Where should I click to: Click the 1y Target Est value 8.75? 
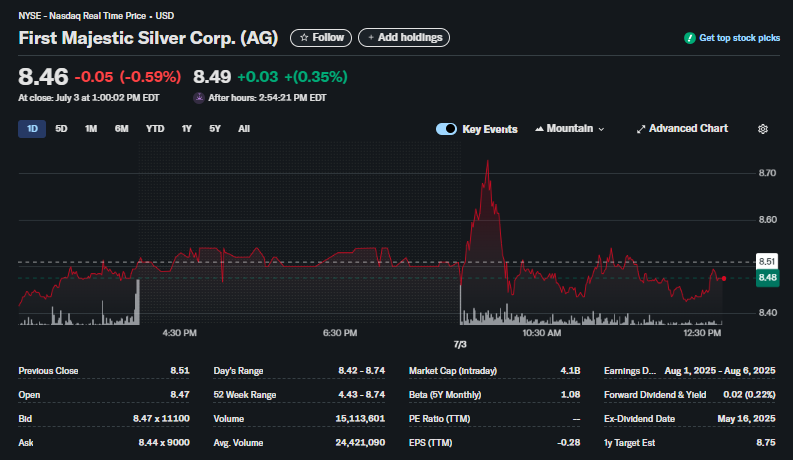tap(766, 442)
